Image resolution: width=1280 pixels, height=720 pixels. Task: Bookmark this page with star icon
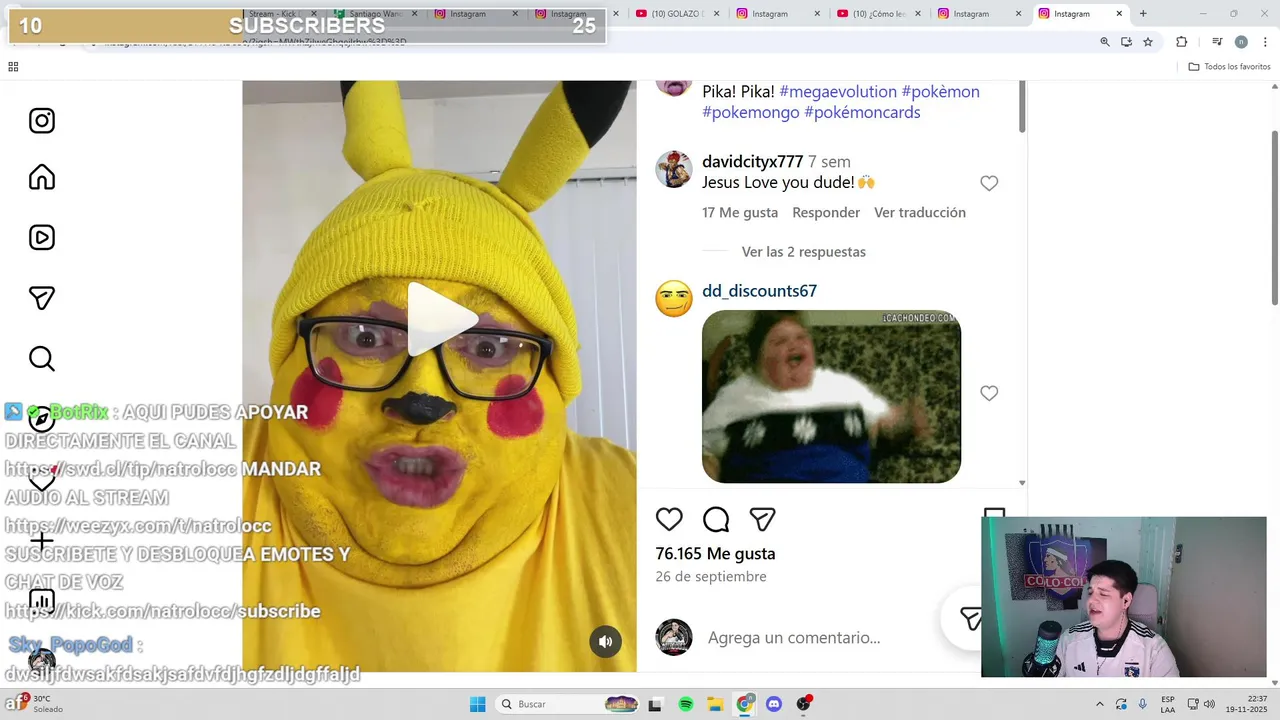[1148, 42]
